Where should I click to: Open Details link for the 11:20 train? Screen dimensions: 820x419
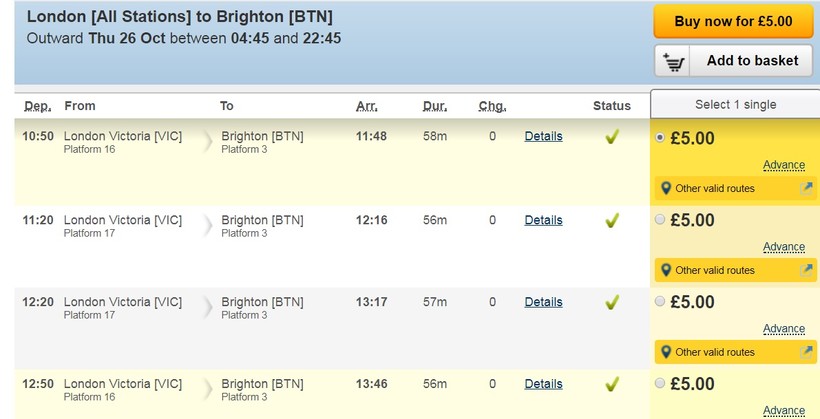click(543, 220)
